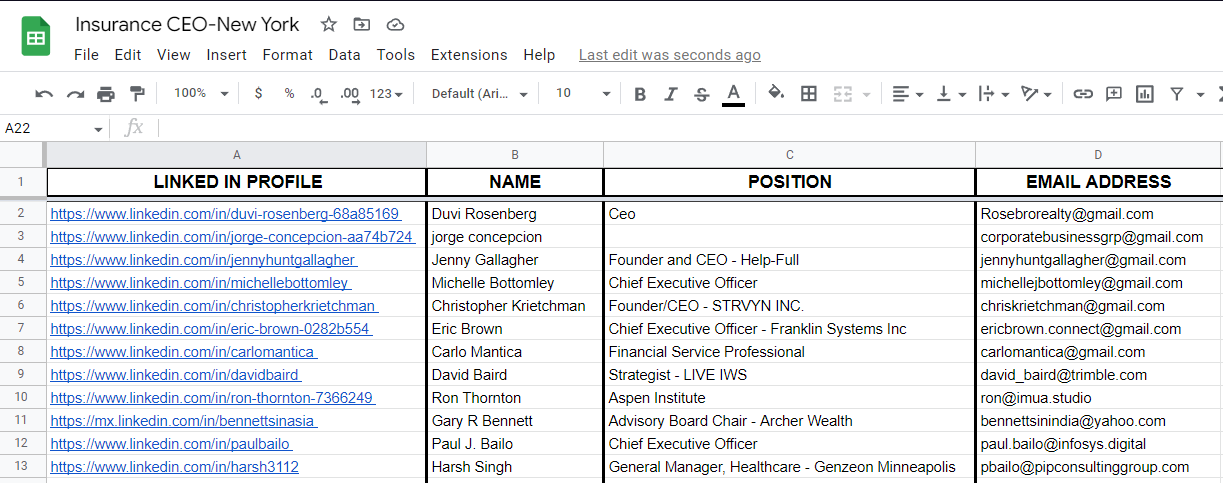The image size is (1223, 483).
Task: Click the insert link icon
Action: click(1083, 94)
